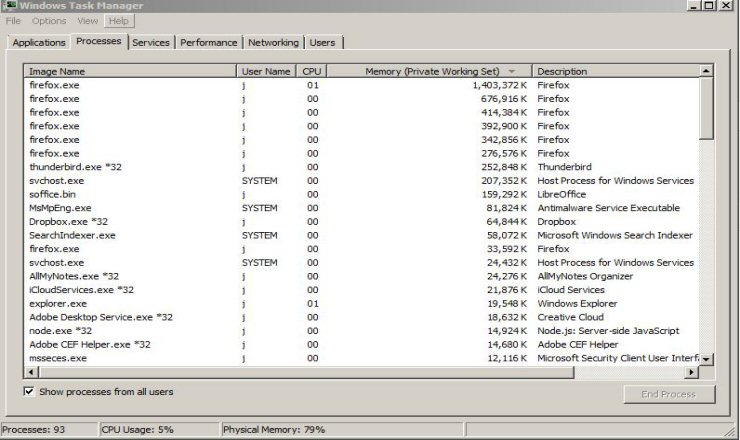The width and height of the screenshot is (740, 440).
Task: Maximize the Task Manager window
Action: pos(709,5)
